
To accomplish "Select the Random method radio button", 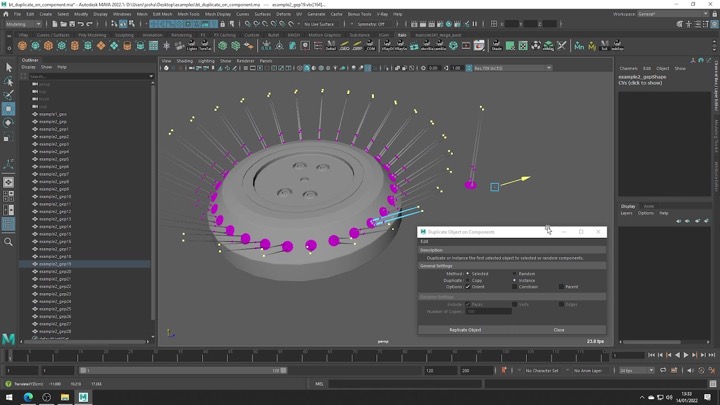I will click(515, 273).
